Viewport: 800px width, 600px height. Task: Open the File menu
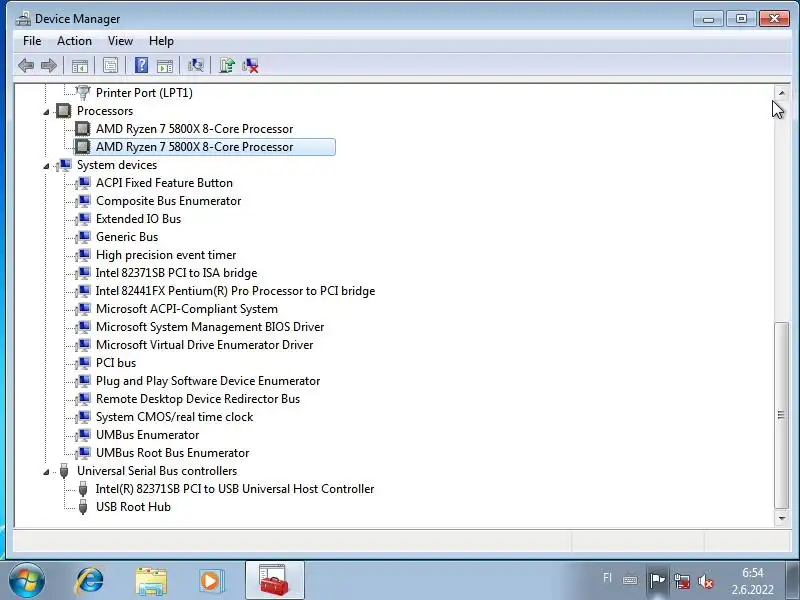tap(32, 41)
